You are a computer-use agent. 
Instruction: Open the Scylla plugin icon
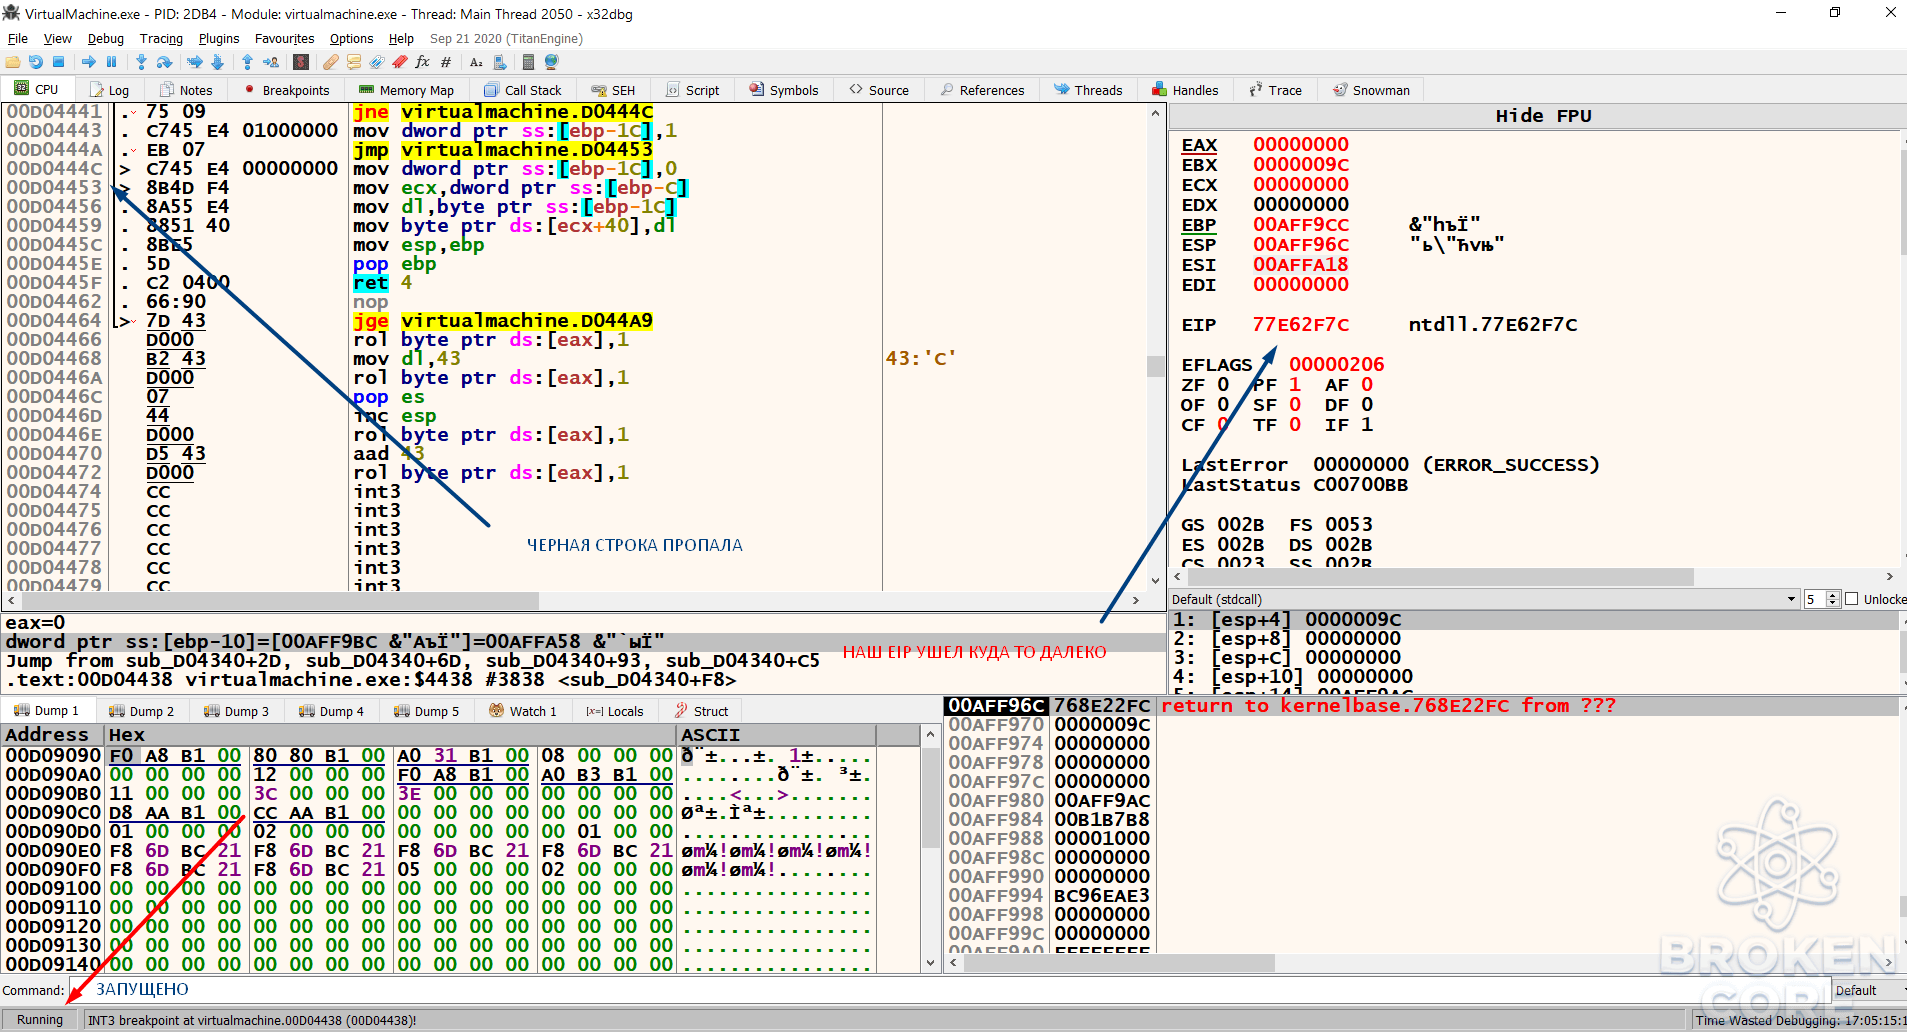(x=301, y=62)
